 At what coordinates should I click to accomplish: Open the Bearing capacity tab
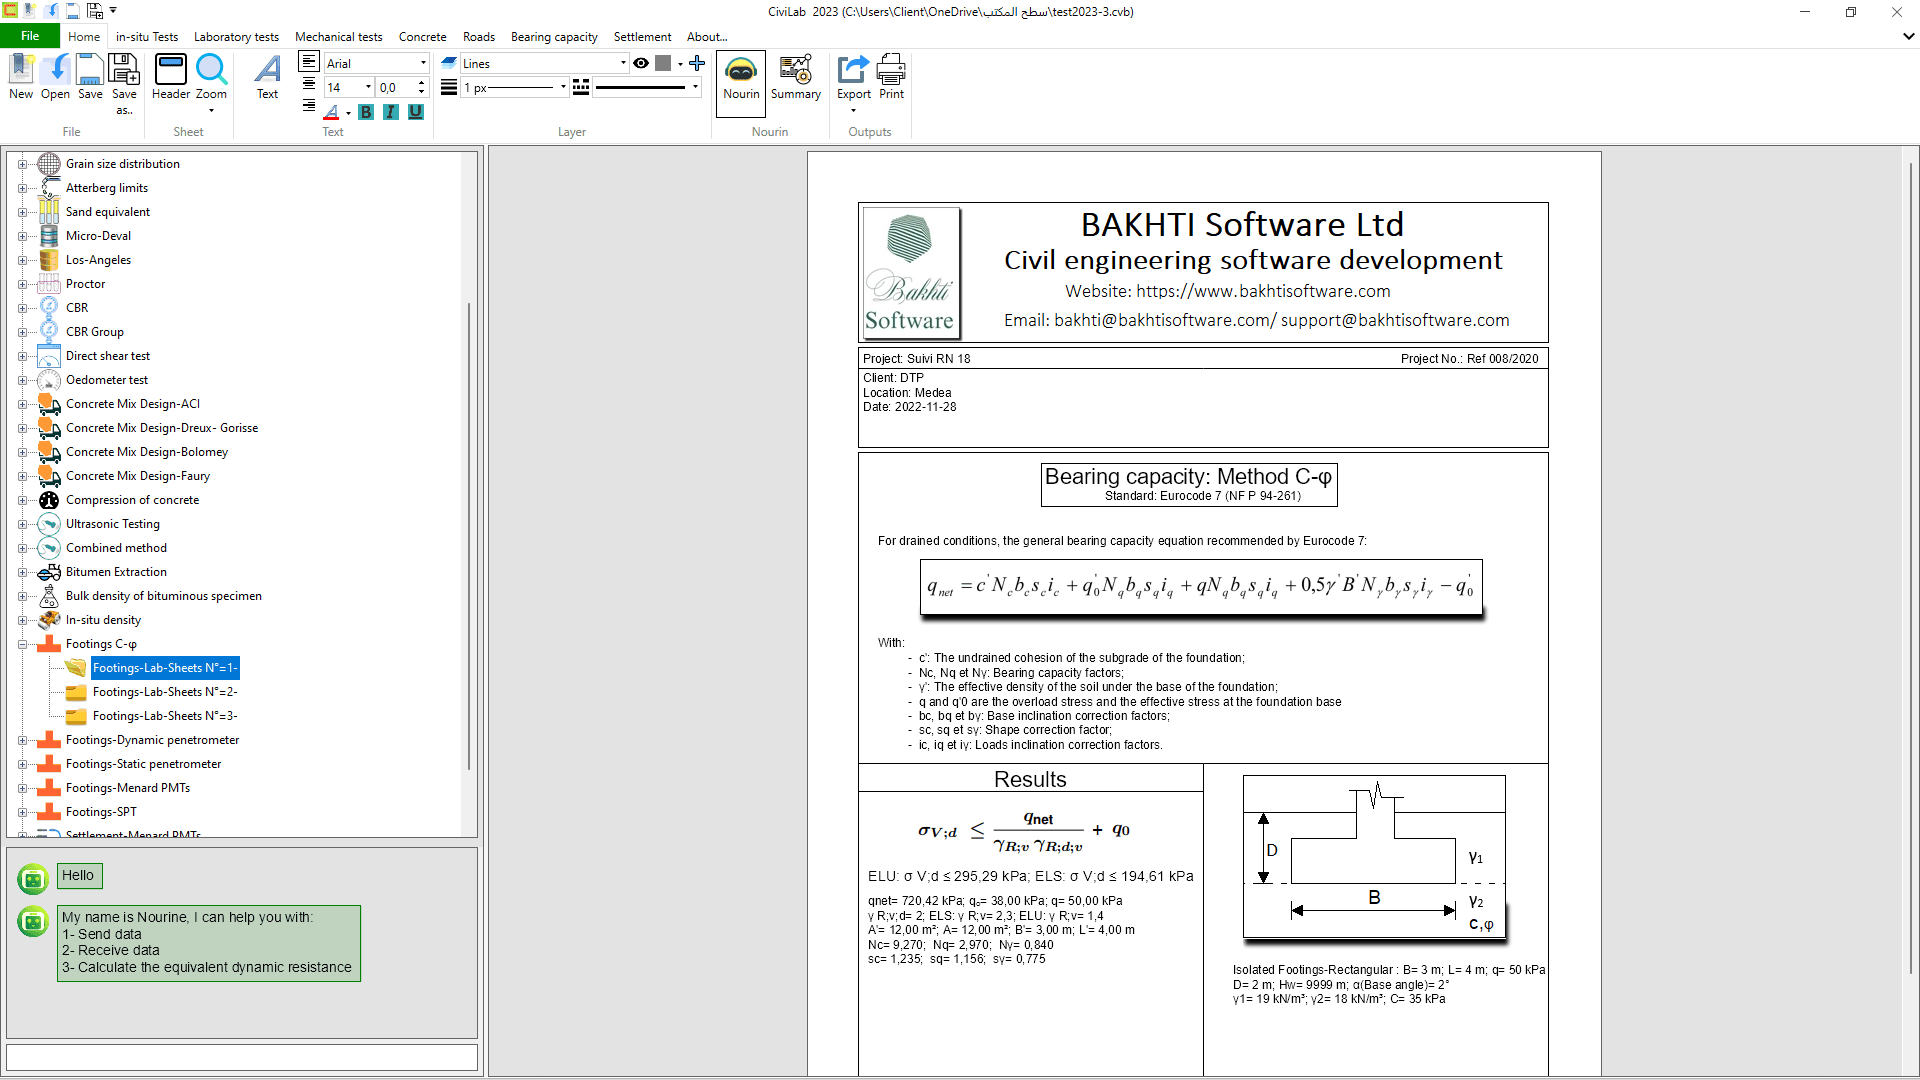coord(553,37)
